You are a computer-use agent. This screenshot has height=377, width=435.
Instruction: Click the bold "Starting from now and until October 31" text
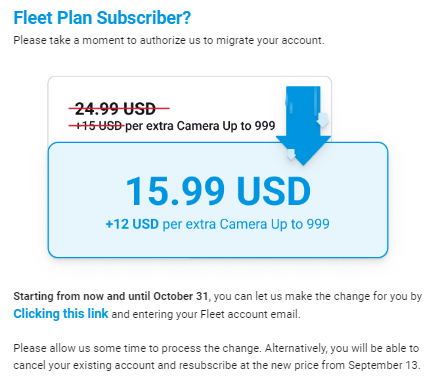click(111, 296)
